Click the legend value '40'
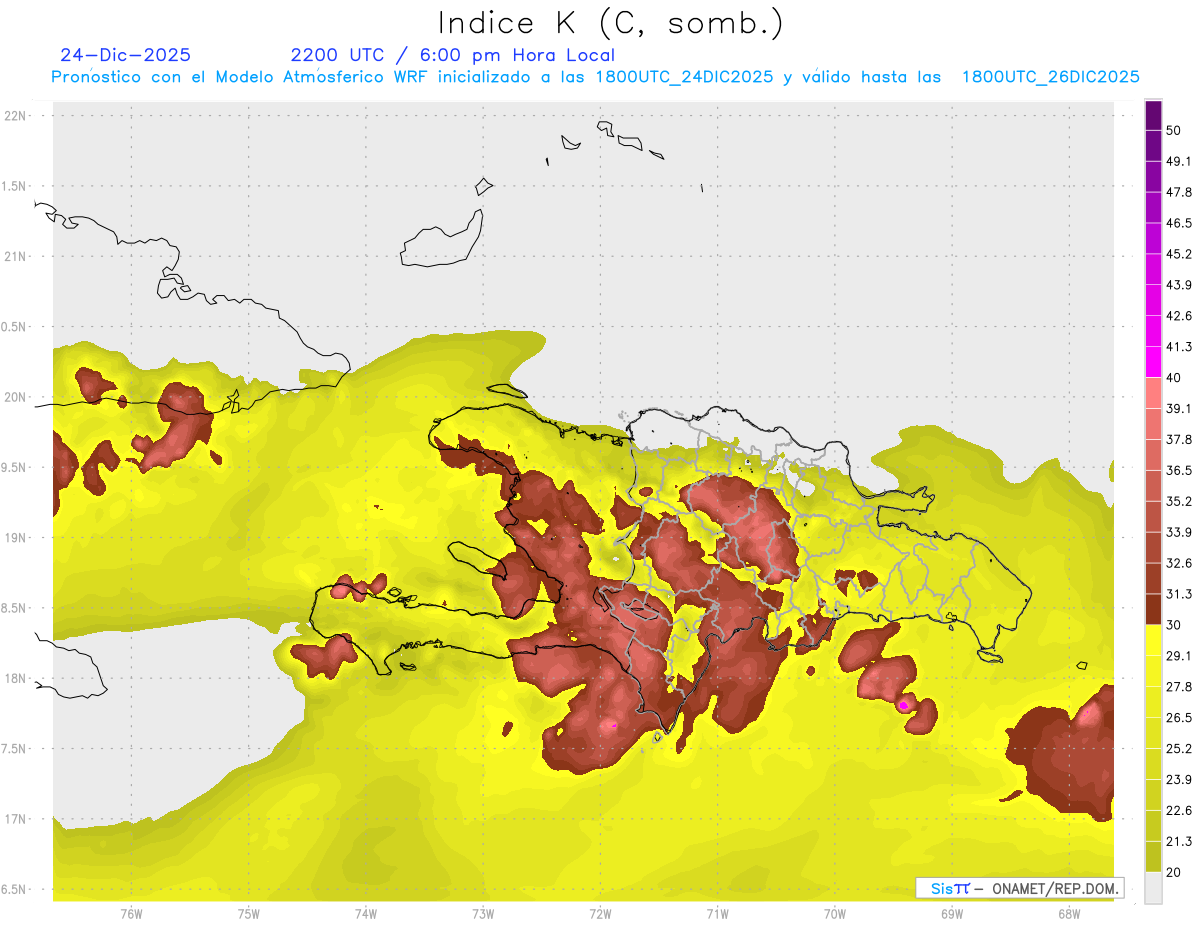The image size is (1200, 927). (x=1174, y=378)
